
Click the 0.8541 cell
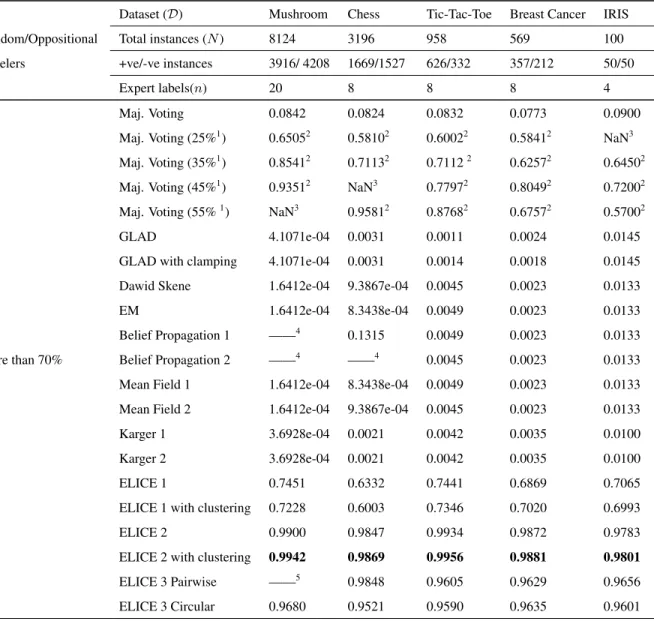pos(289,161)
